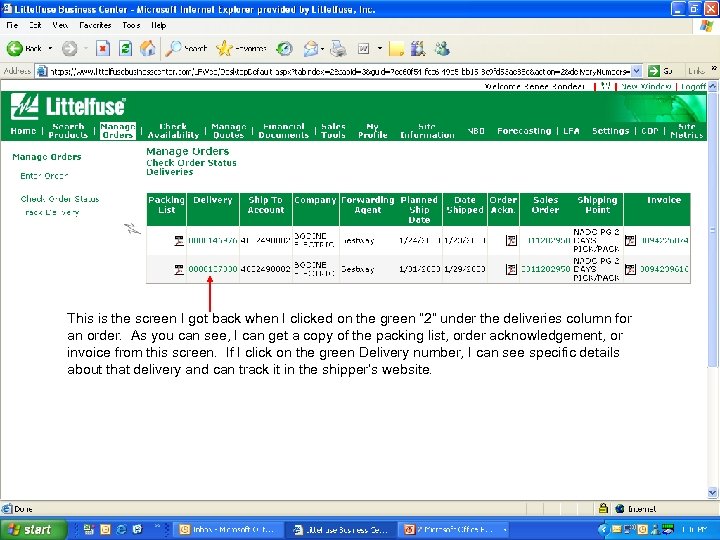Open the address bar URL dropdown
The height and width of the screenshot is (540, 720).
(636, 71)
